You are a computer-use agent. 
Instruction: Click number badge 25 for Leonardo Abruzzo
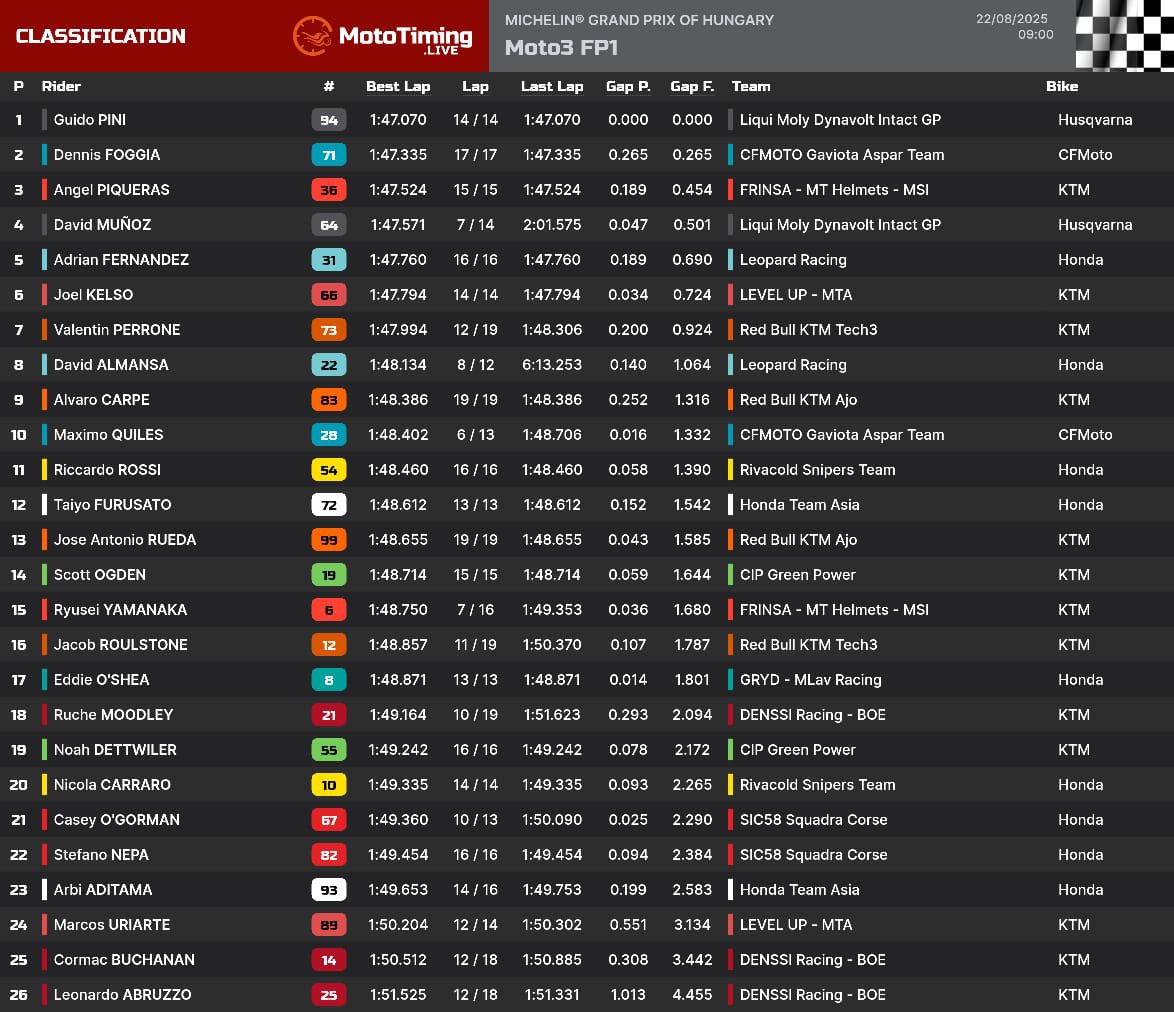pyautogui.click(x=329, y=995)
